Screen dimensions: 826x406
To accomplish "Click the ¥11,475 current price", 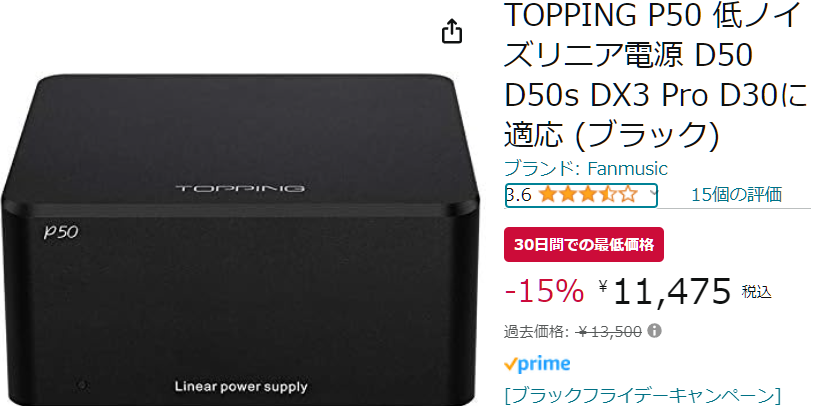I will (x=665, y=291).
